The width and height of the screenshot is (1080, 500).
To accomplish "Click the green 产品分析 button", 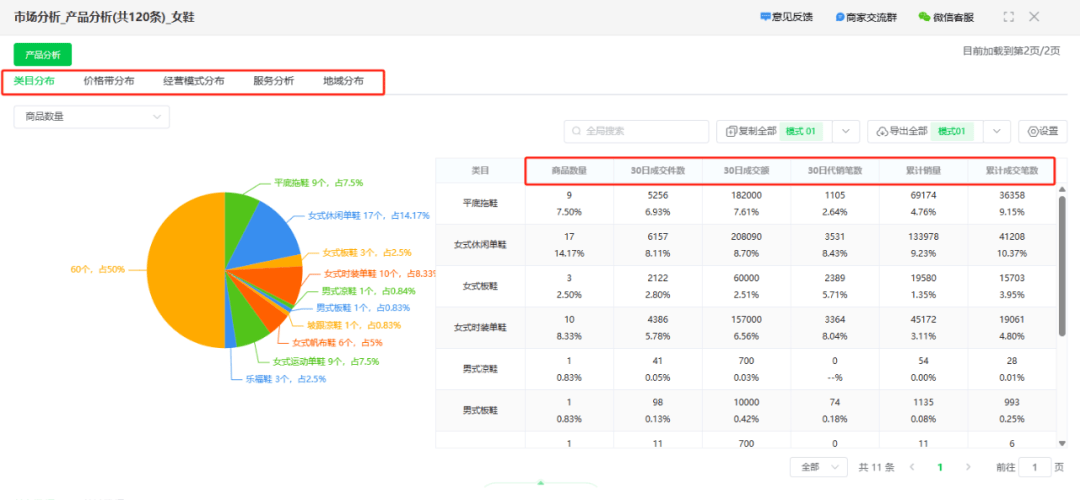I will point(43,54).
